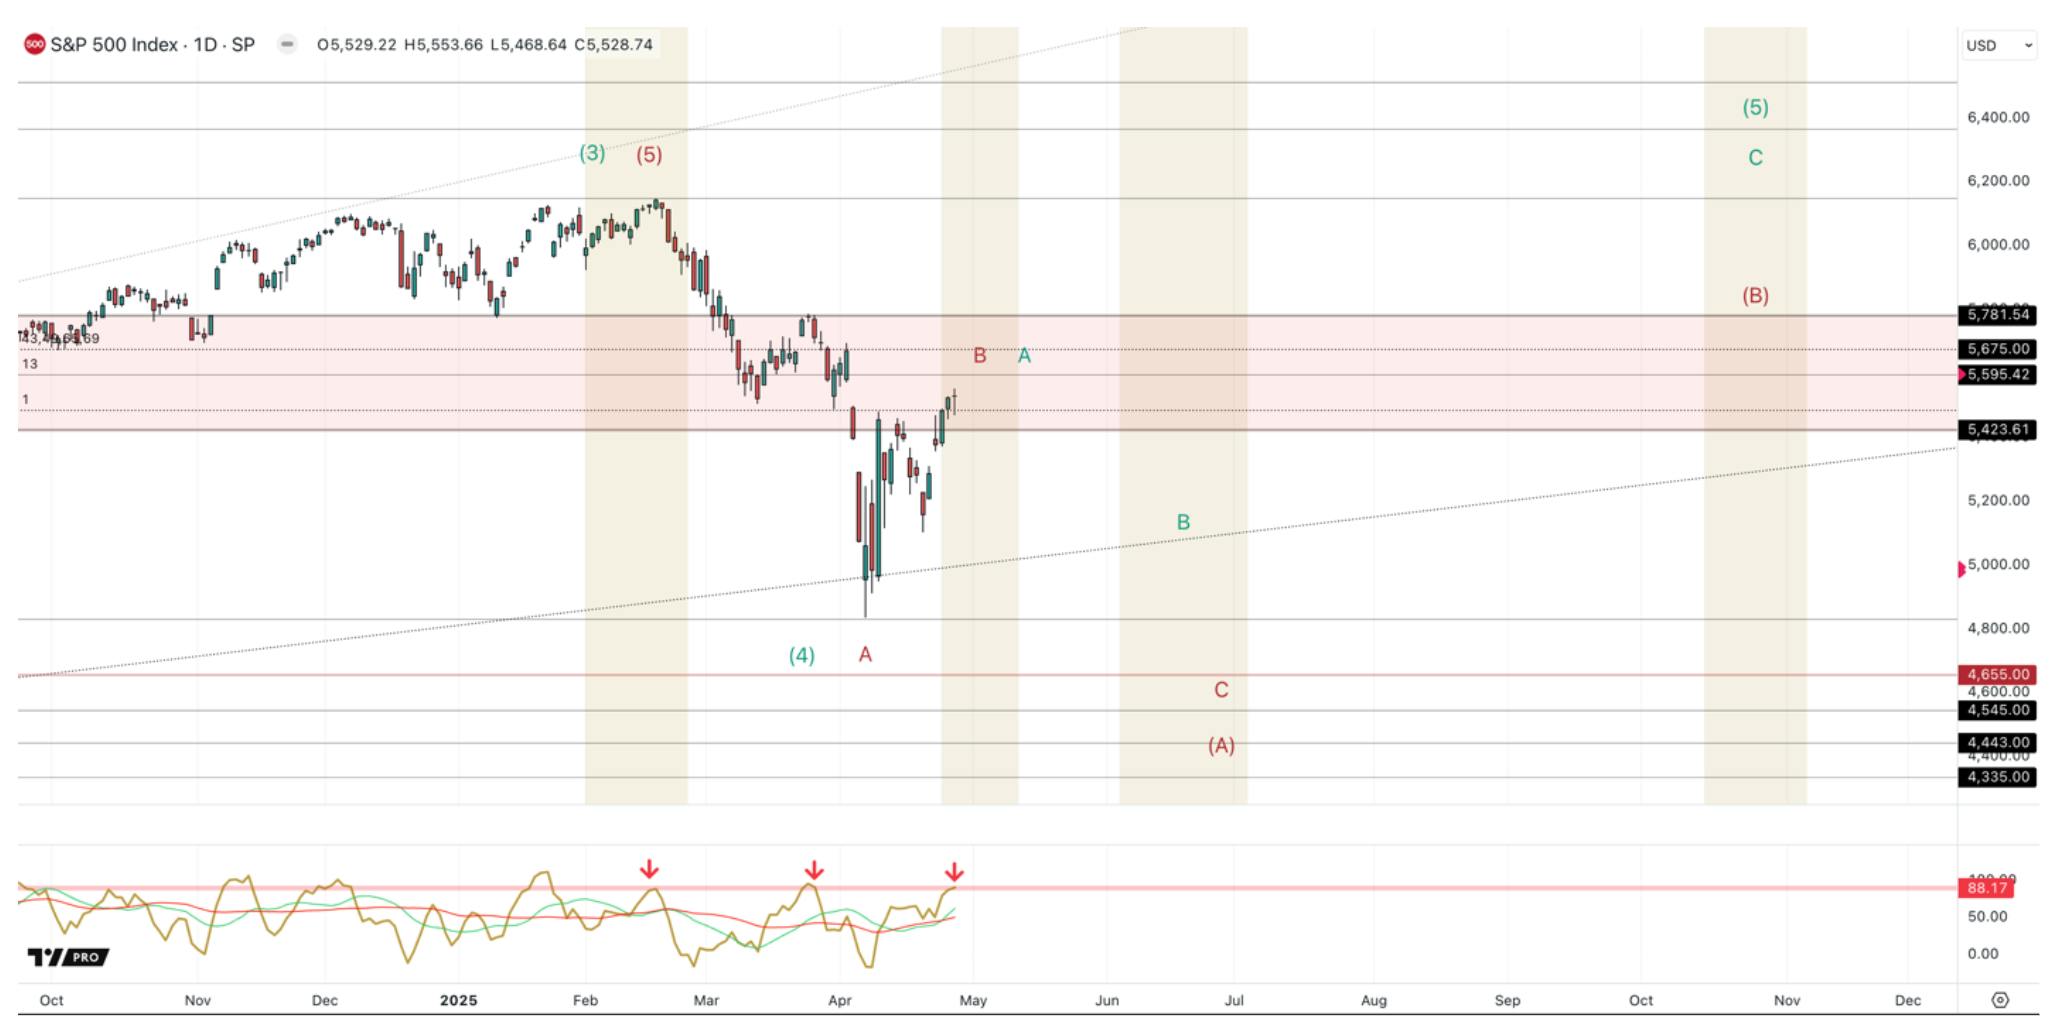The image size is (2056, 1028).
Task: Click the green C label in October zone
Action: [x=1755, y=158]
